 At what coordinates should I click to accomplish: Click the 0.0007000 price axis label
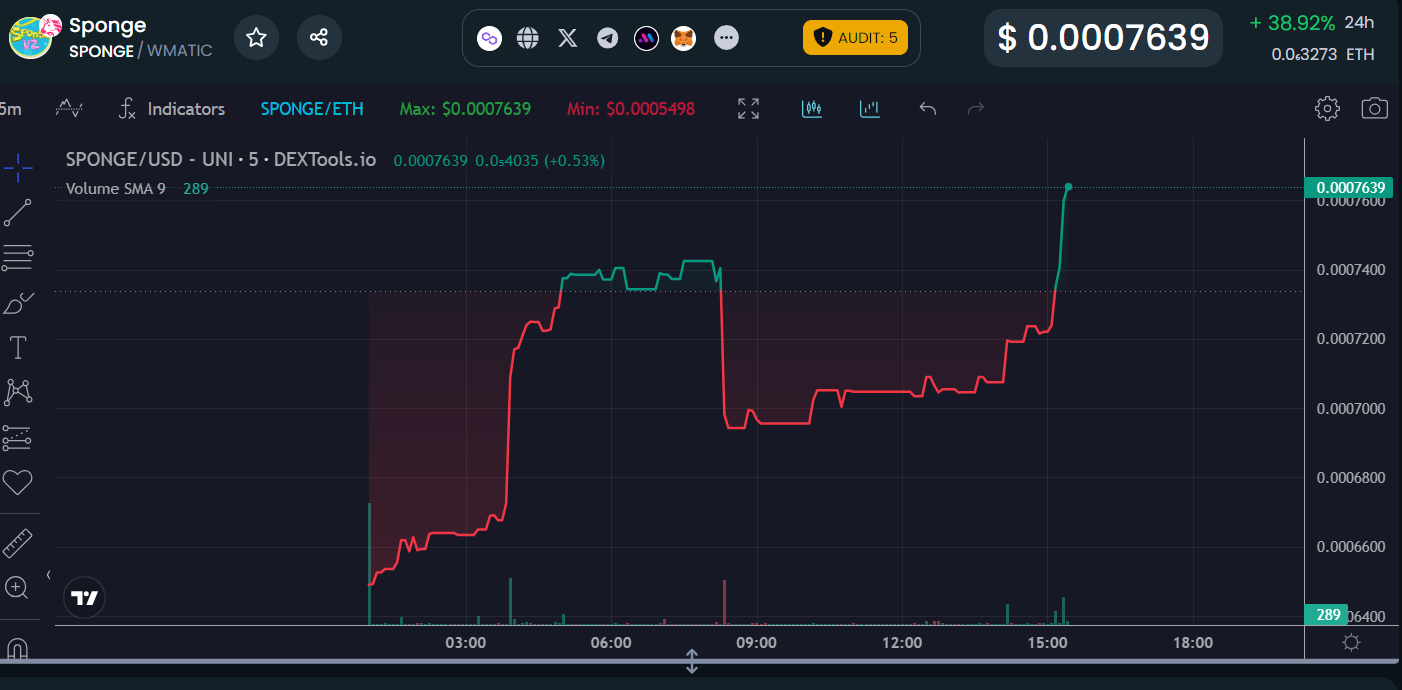tap(1351, 409)
